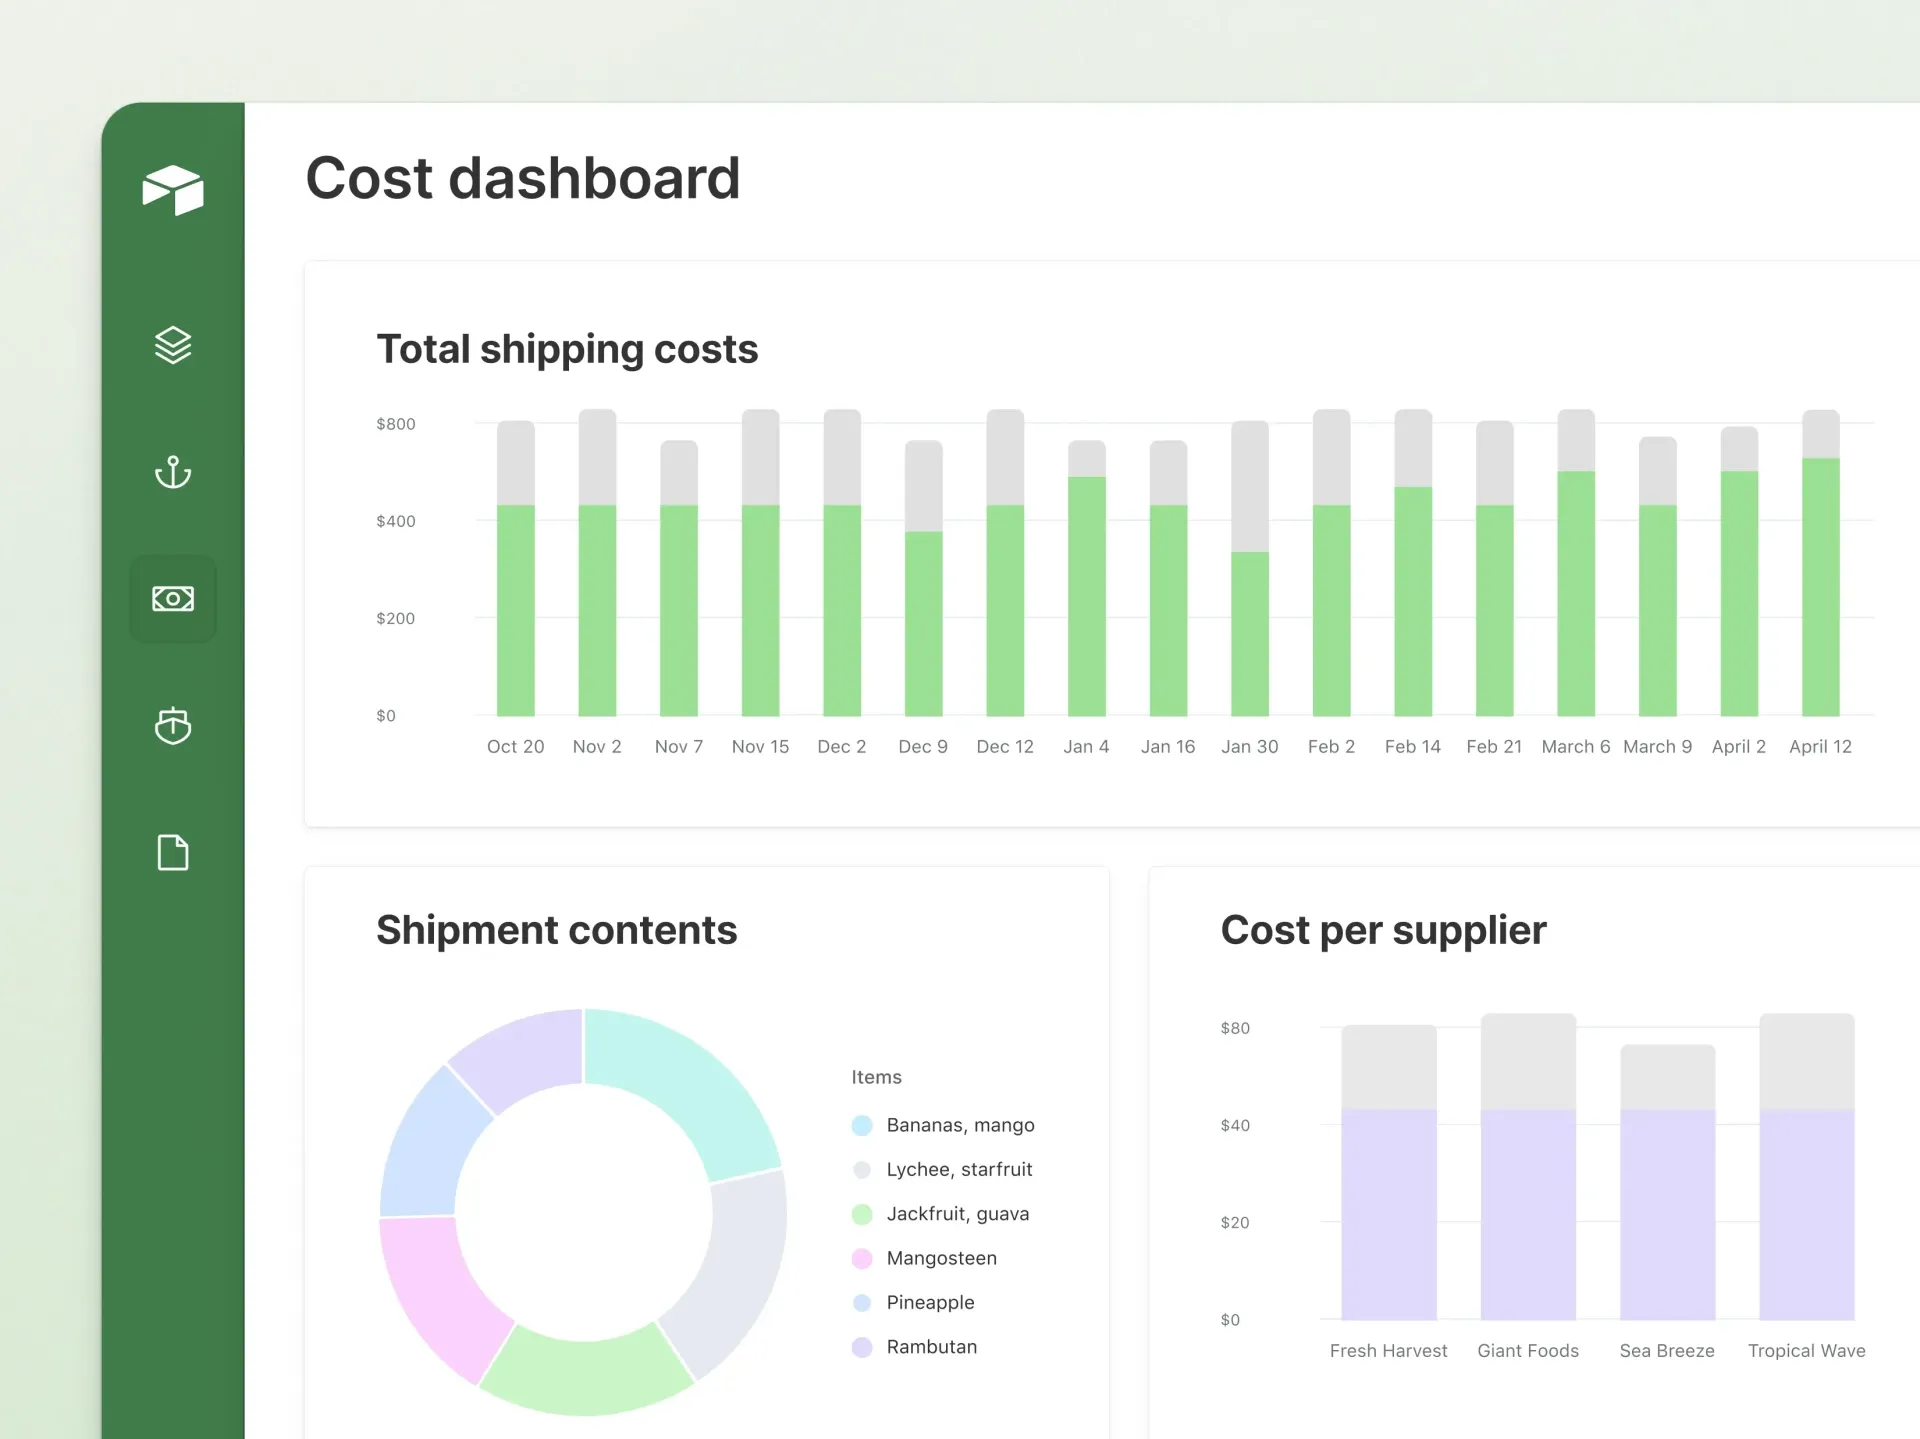Click the "Pineapple" legend label
The width and height of the screenshot is (1920, 1439).
[x=930, y=1302]
